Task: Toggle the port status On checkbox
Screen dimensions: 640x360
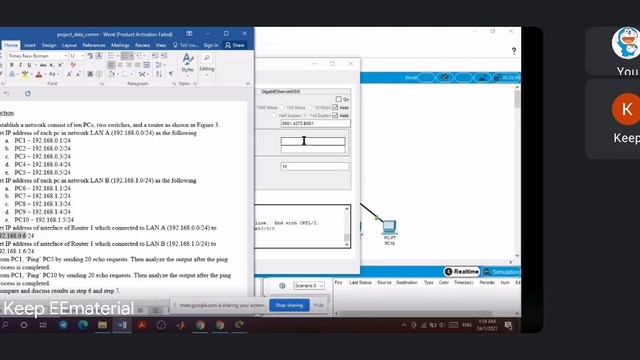Action: [x=338, y=99]
